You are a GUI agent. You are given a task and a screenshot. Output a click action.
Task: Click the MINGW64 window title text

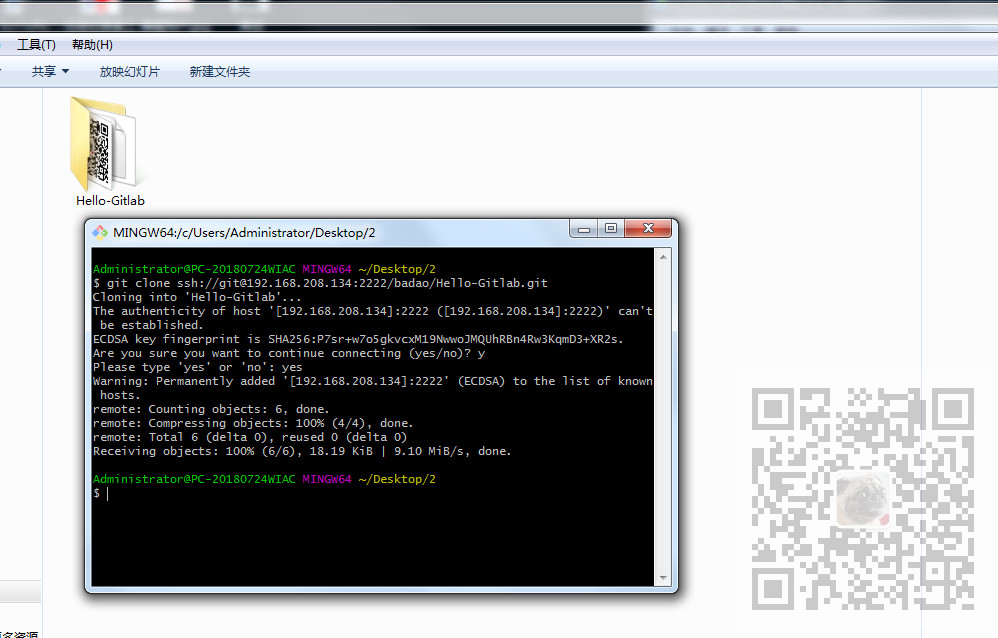(244, 232)
